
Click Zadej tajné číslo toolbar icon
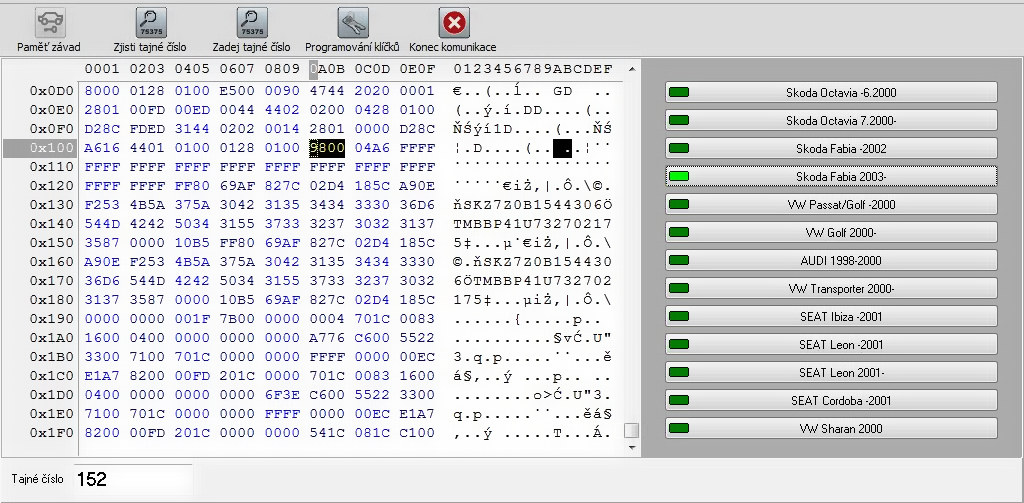pos(252,23)
